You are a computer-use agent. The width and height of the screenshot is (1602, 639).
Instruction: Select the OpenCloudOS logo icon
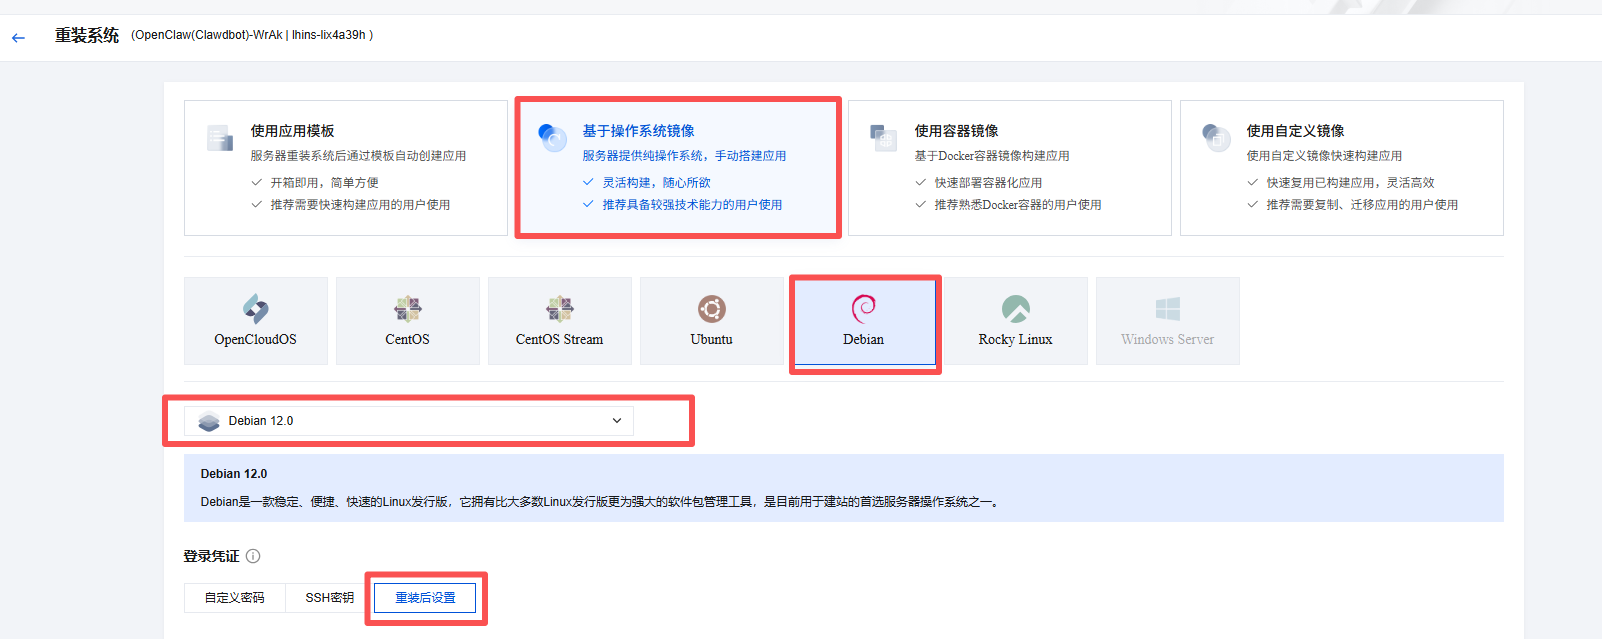tap(256, 309)
